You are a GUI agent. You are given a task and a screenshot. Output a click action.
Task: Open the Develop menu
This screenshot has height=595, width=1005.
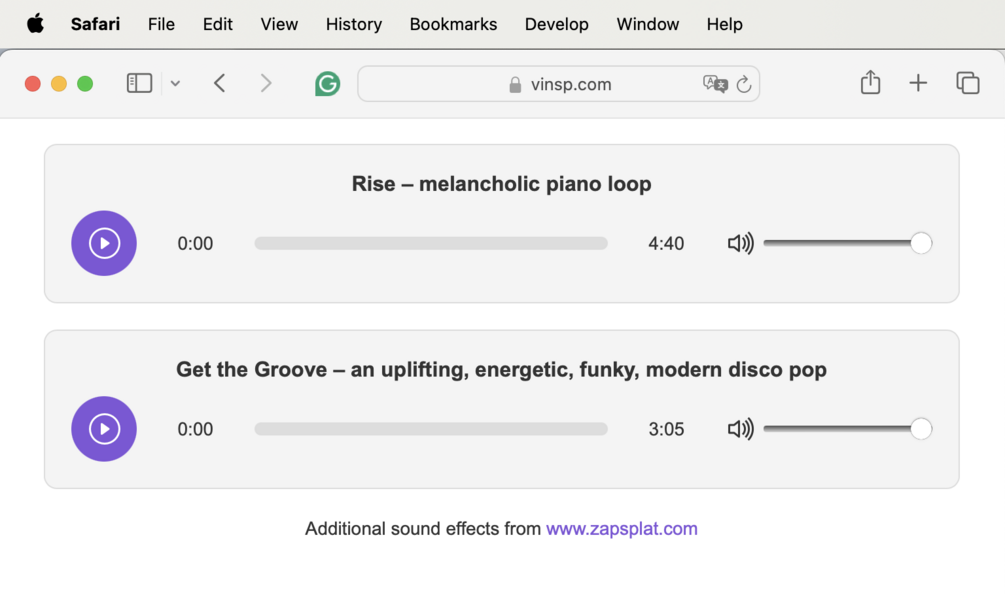coord(556,24)
